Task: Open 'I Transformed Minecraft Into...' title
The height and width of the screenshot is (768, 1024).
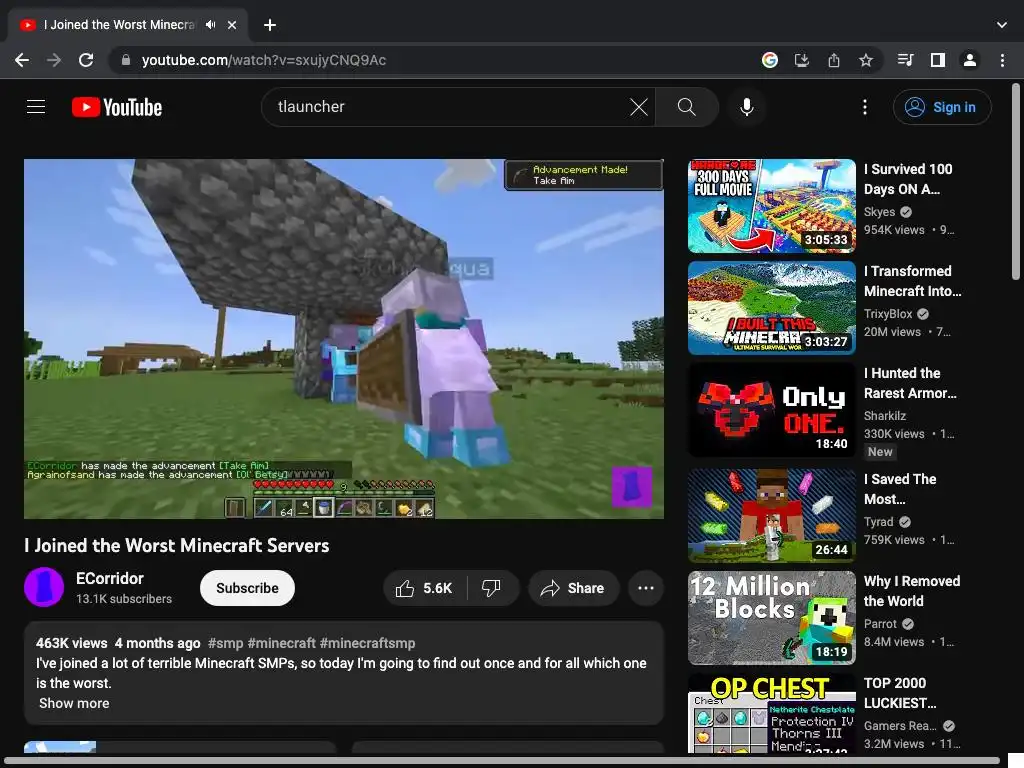Action: point(913,281)
